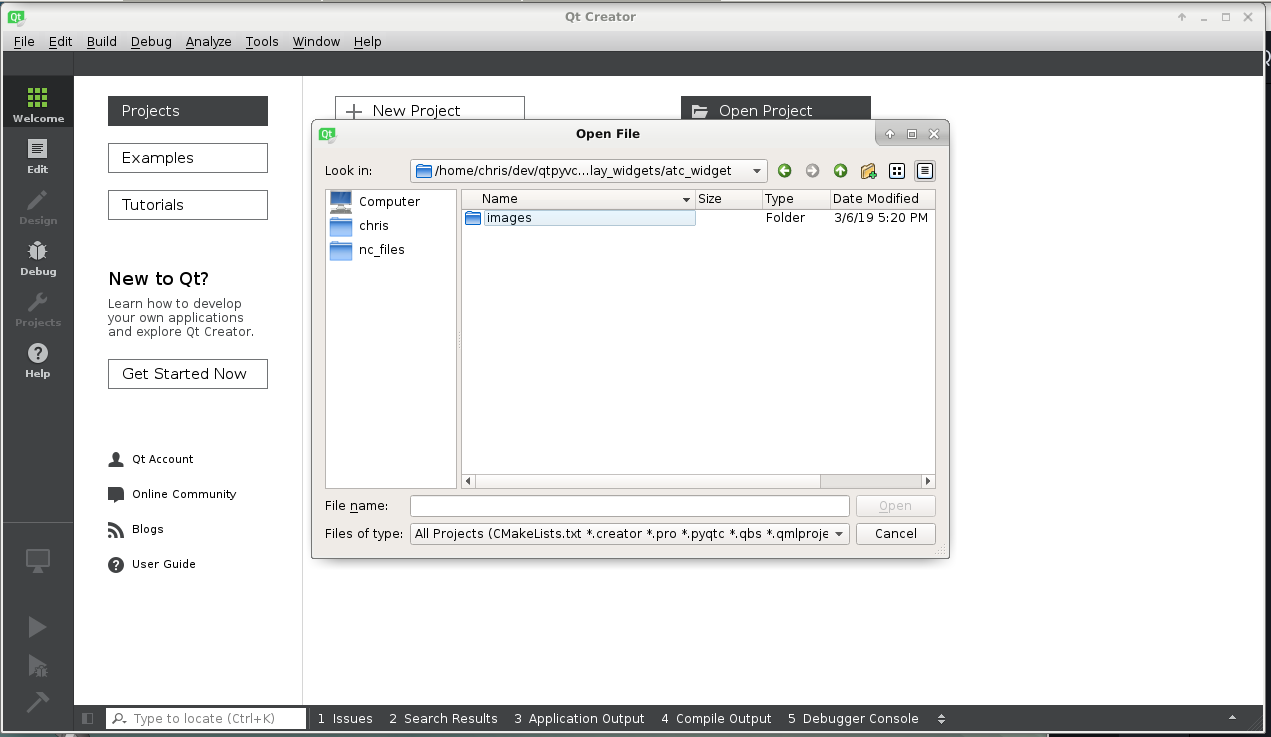Go forward in Open File dialog
This screenshot has width=1271, height=737.
point(812,171)
